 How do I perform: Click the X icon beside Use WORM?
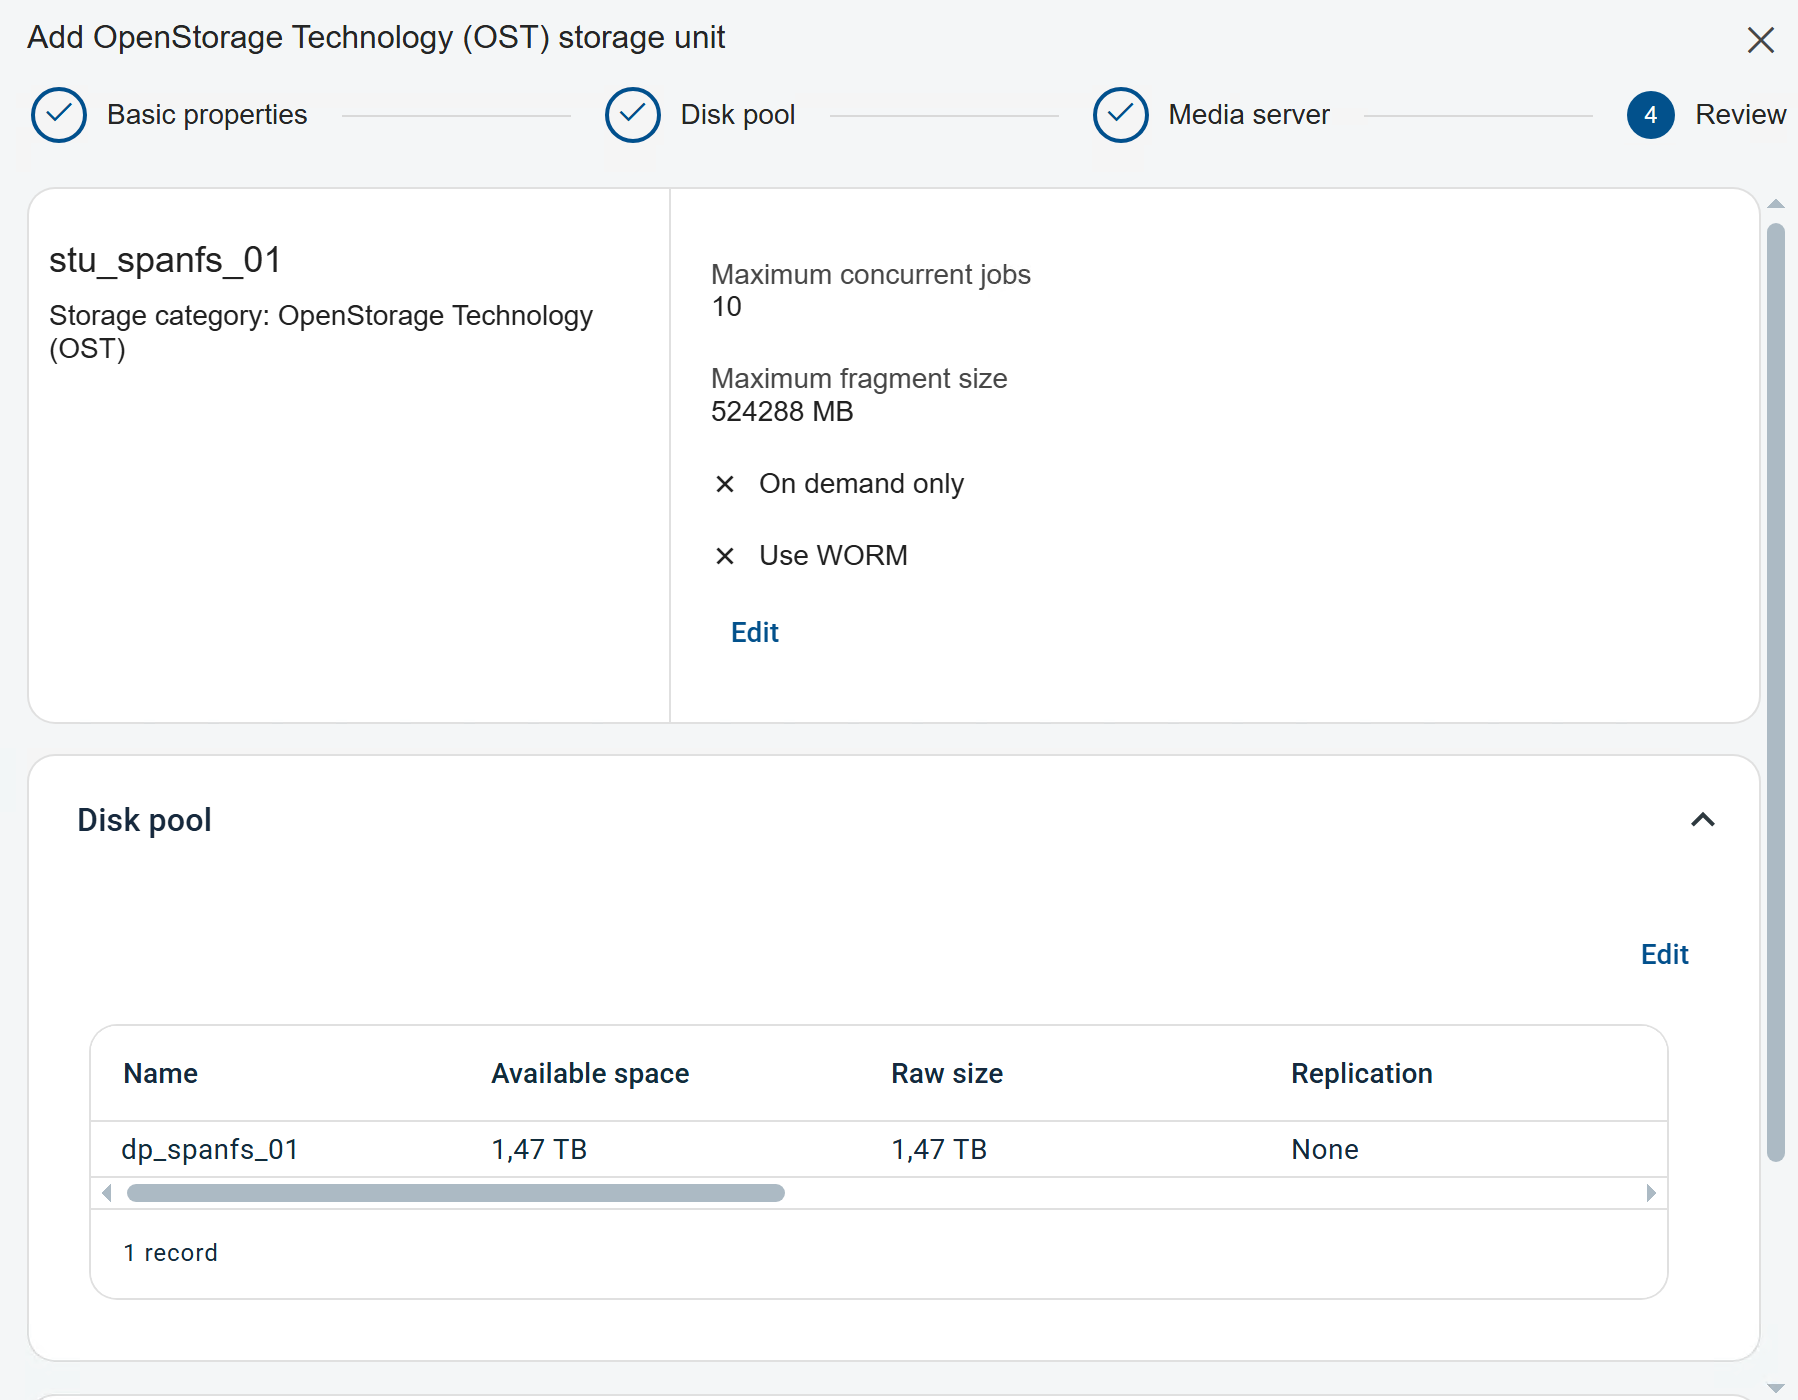tap(725, 556)
